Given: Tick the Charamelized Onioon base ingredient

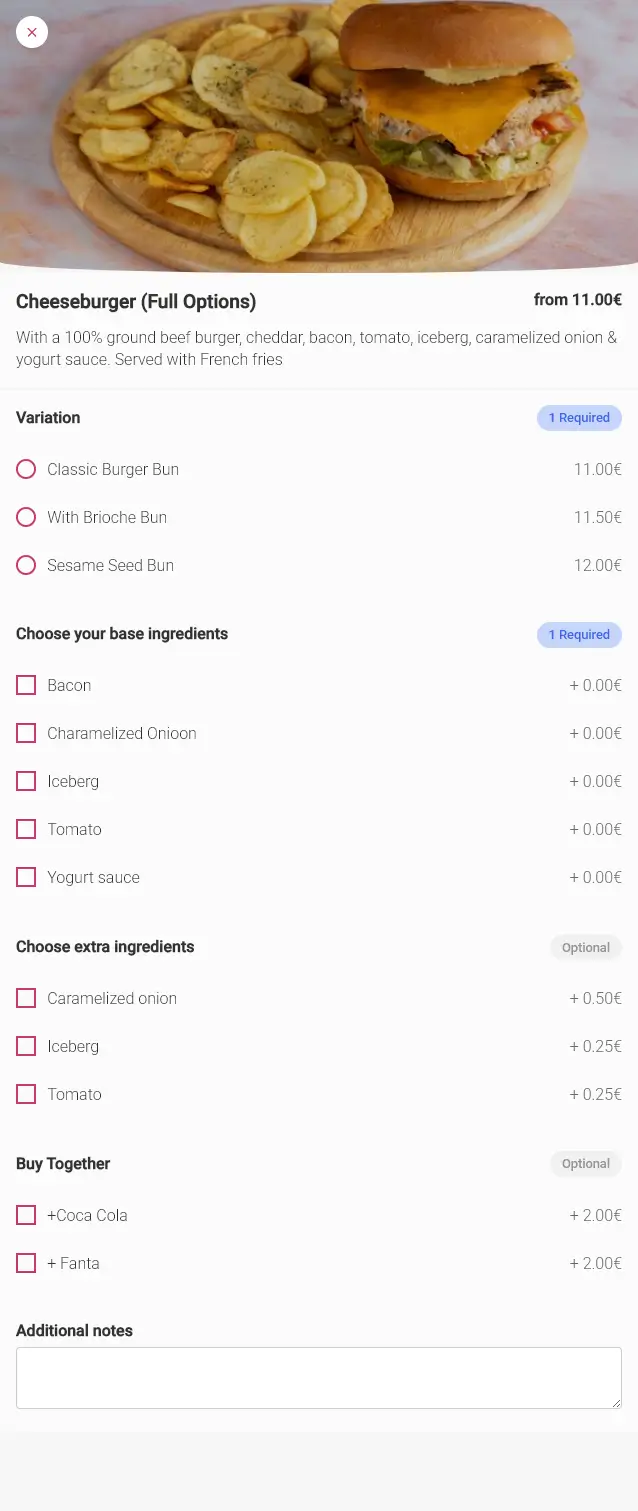Looking at the screenshot, I should 26,733.
